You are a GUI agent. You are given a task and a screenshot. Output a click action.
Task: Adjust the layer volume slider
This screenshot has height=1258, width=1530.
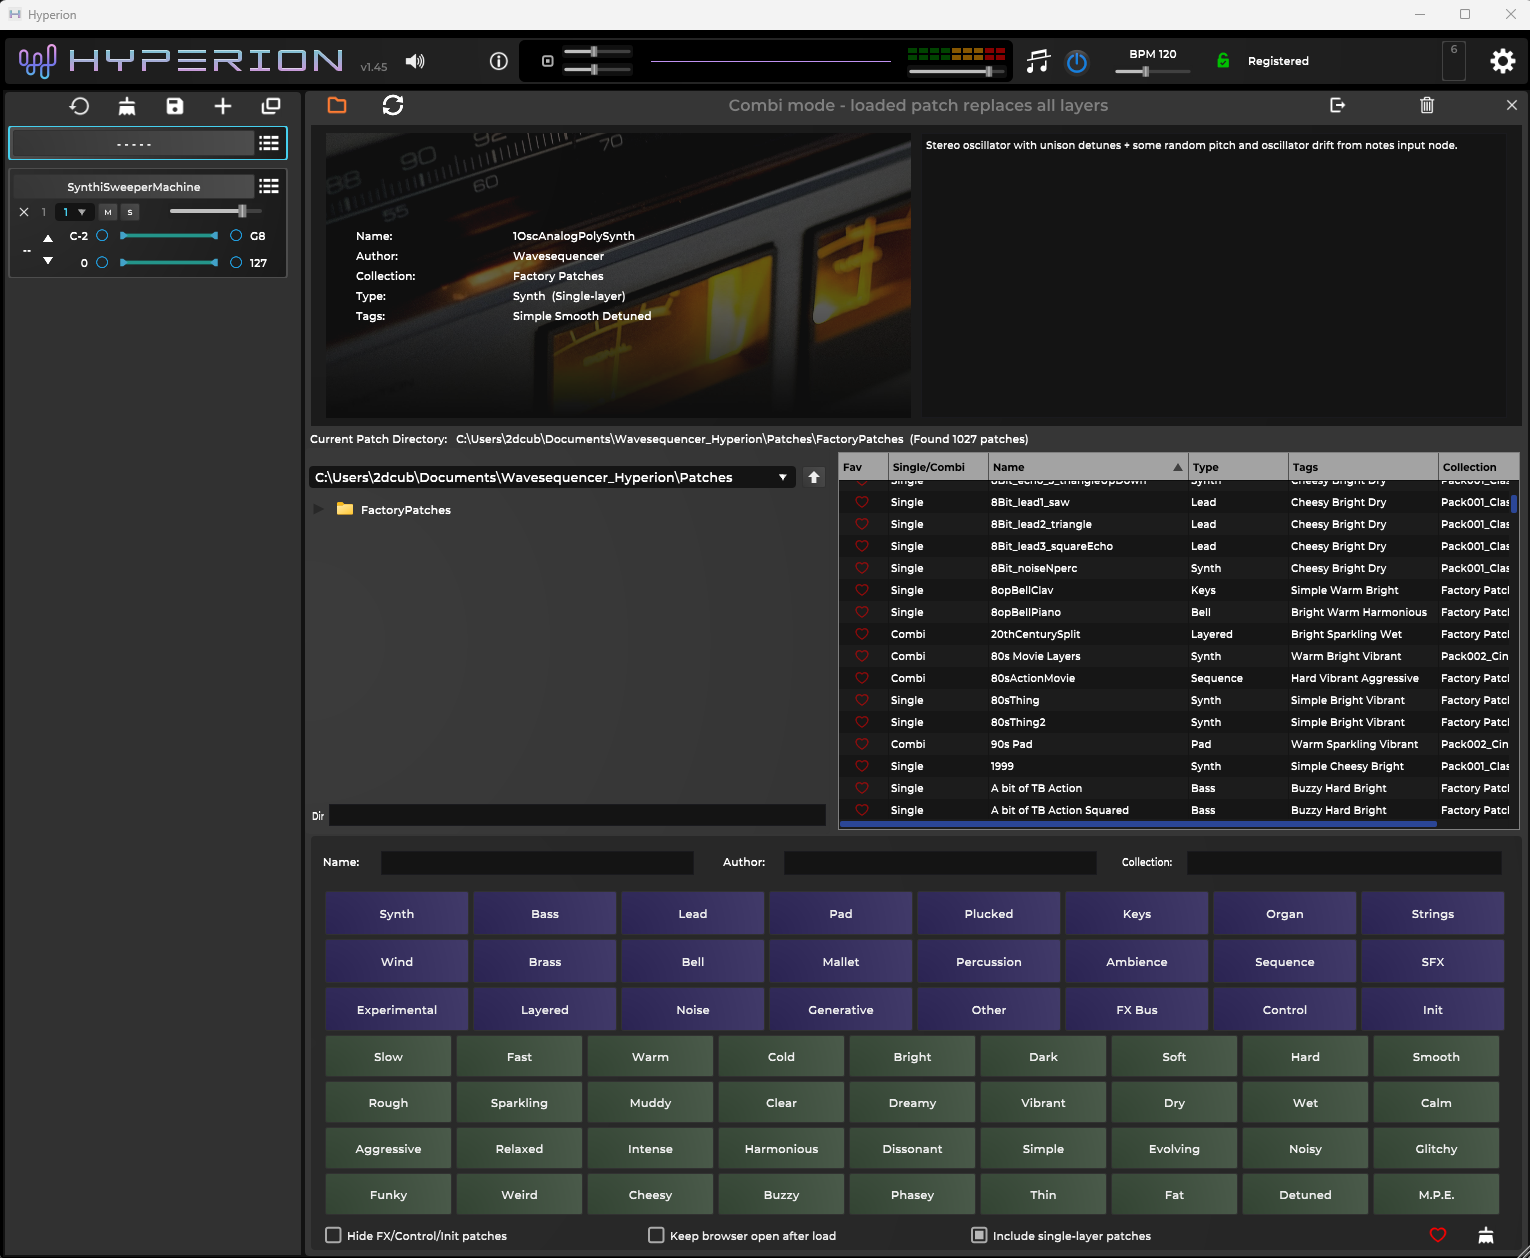coord(216,211)
